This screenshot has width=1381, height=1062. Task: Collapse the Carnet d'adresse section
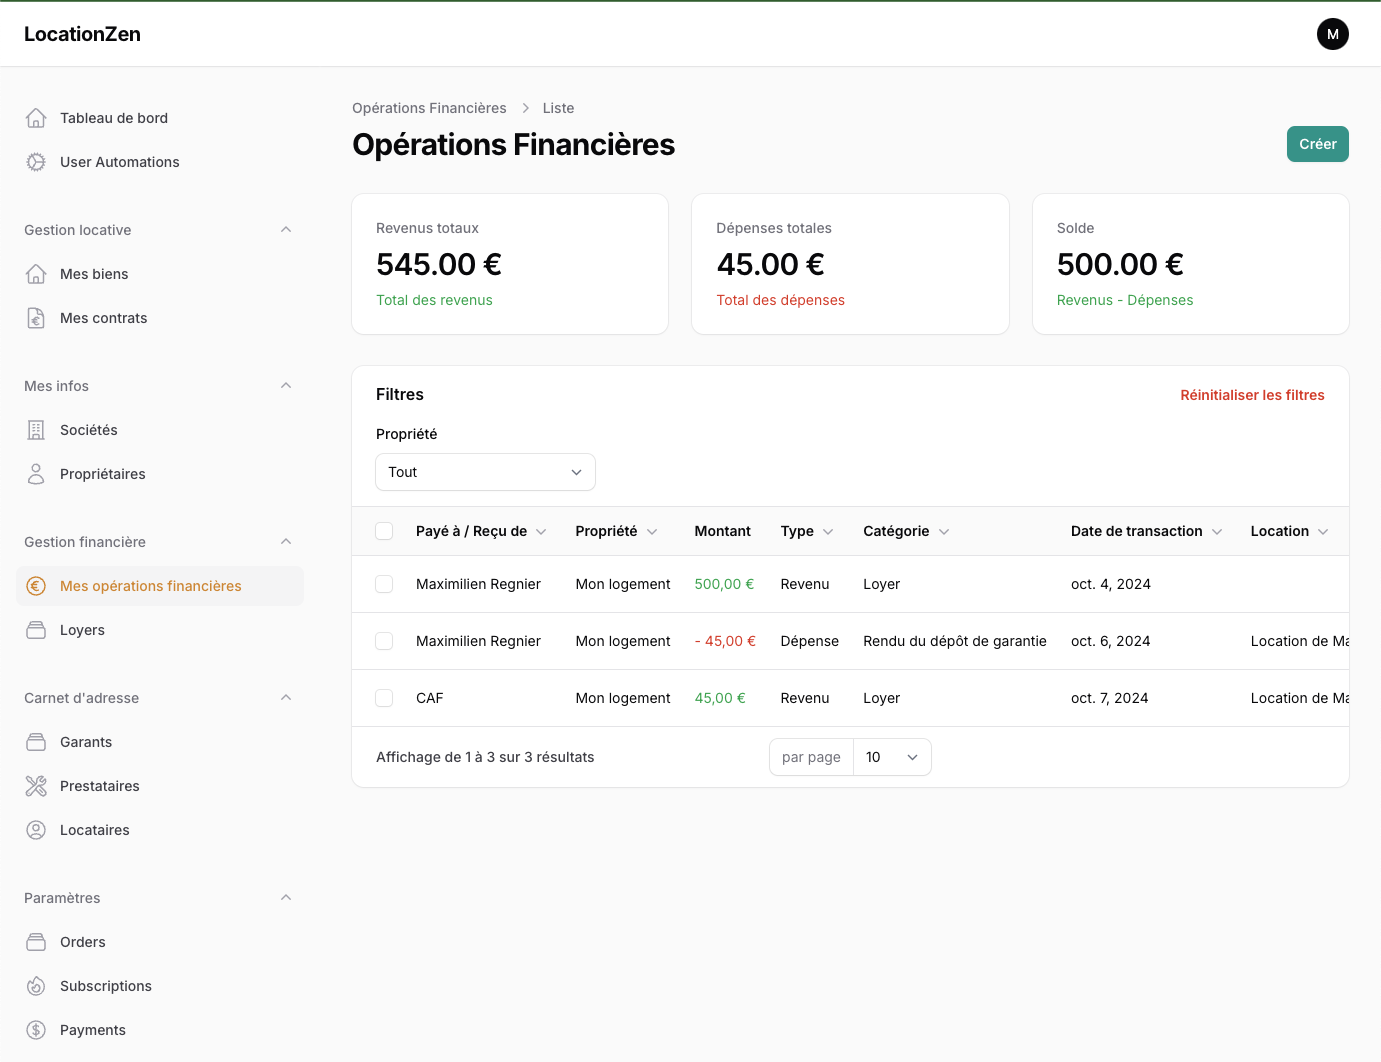click(x=286, y=698)
